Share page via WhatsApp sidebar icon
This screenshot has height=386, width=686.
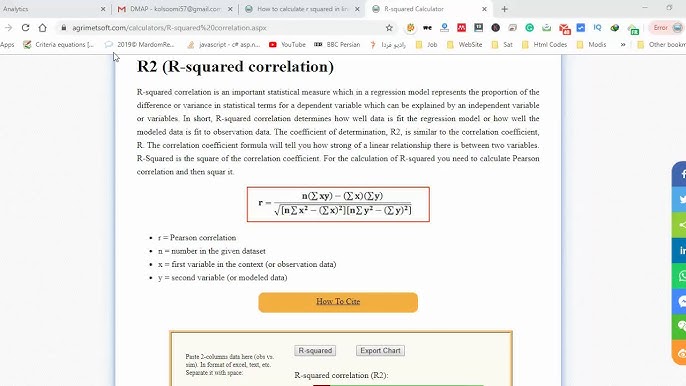point(679,276)
